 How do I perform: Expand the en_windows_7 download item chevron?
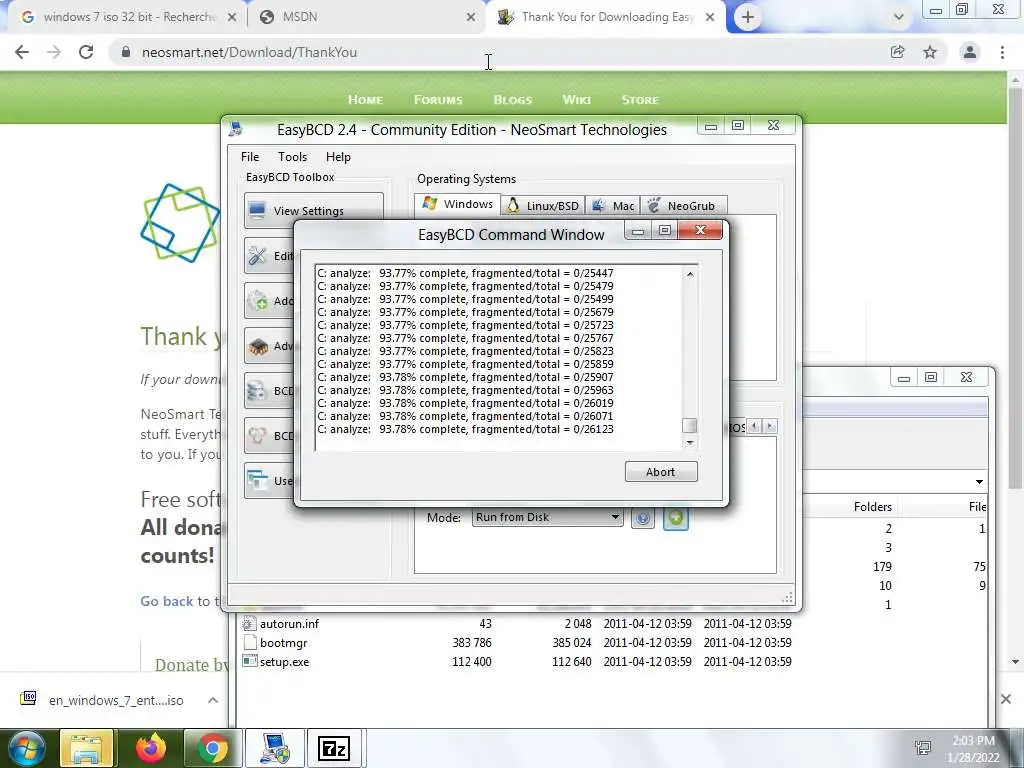click(x=213, y=700)
